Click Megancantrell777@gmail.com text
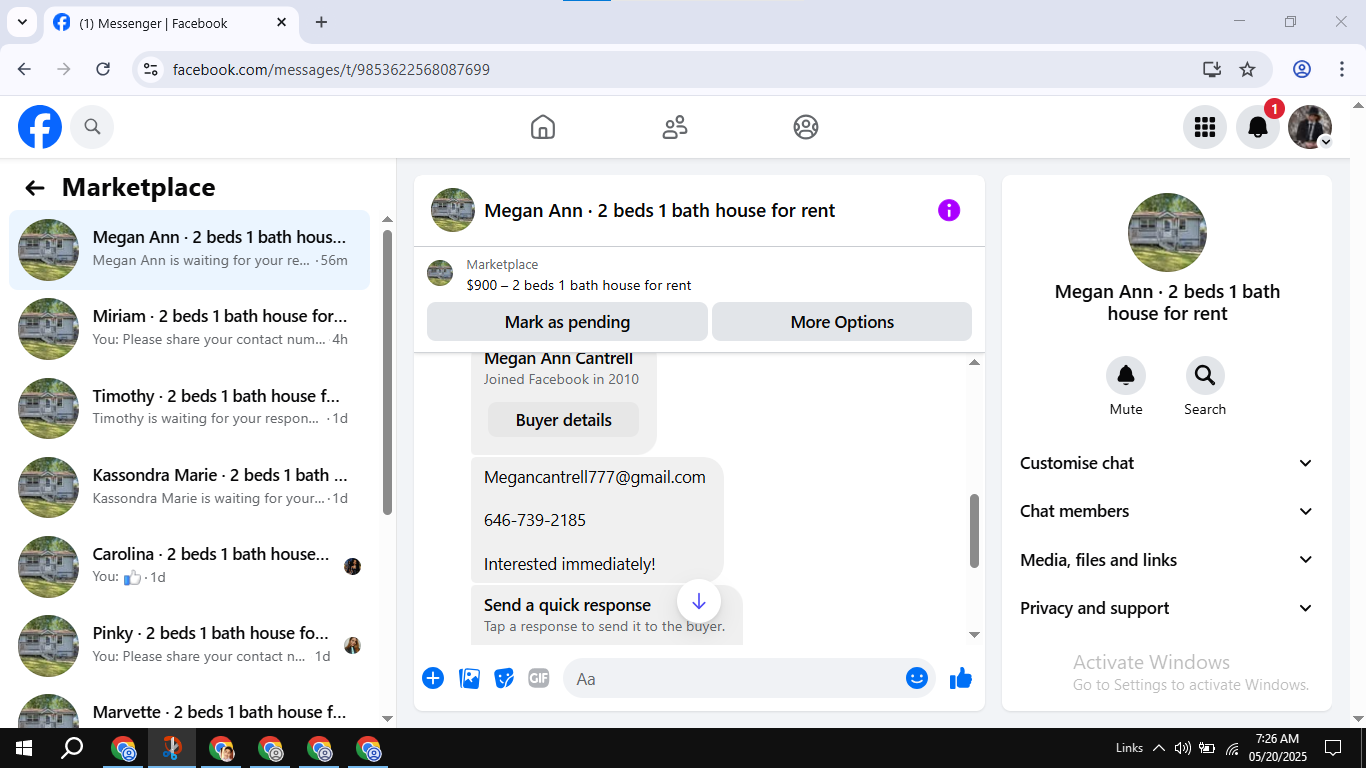 (595, 477)
